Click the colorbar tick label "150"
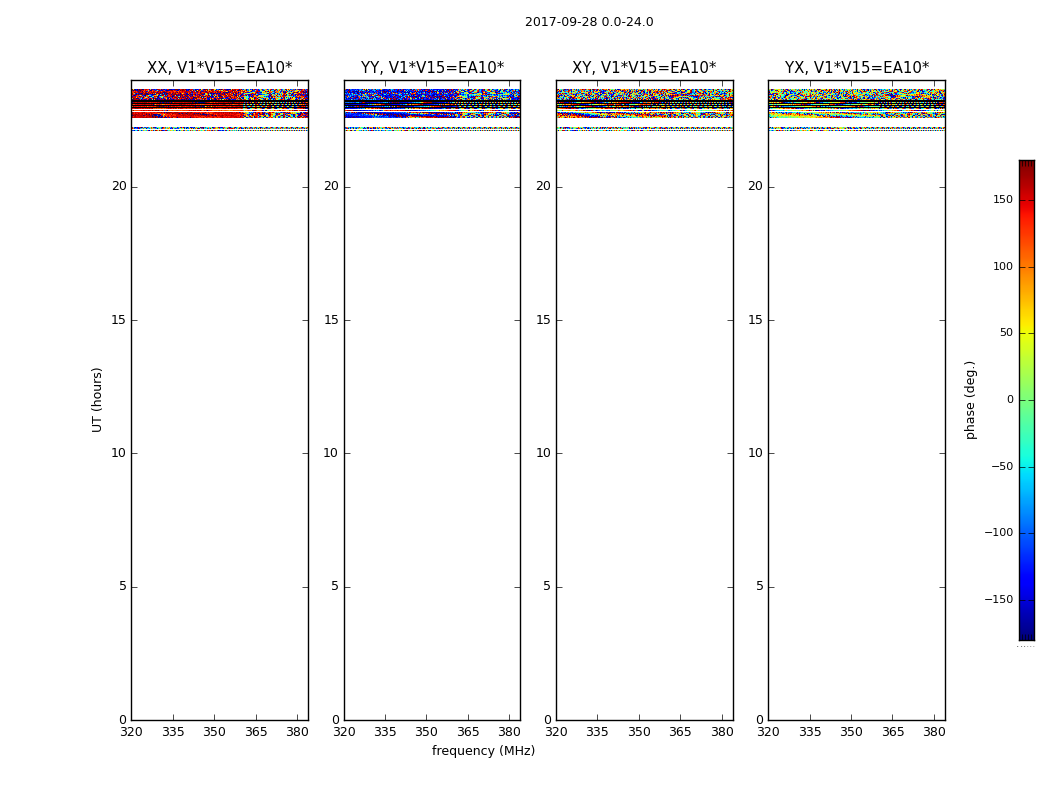Screen dimensions: 1050x800 [x=1003, y=199]
